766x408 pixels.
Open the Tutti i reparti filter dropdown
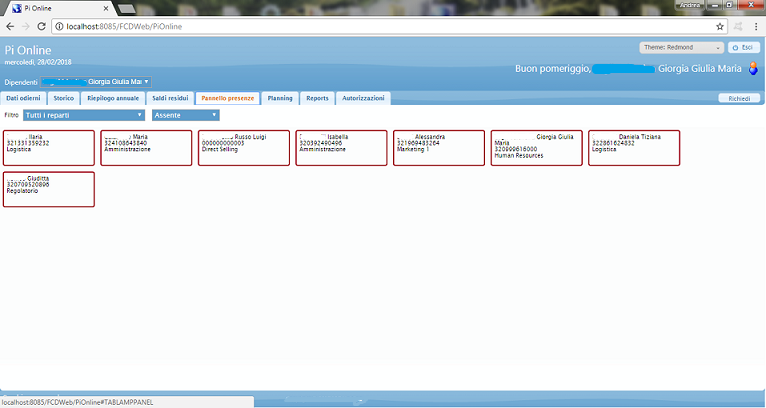coord(84,115)
